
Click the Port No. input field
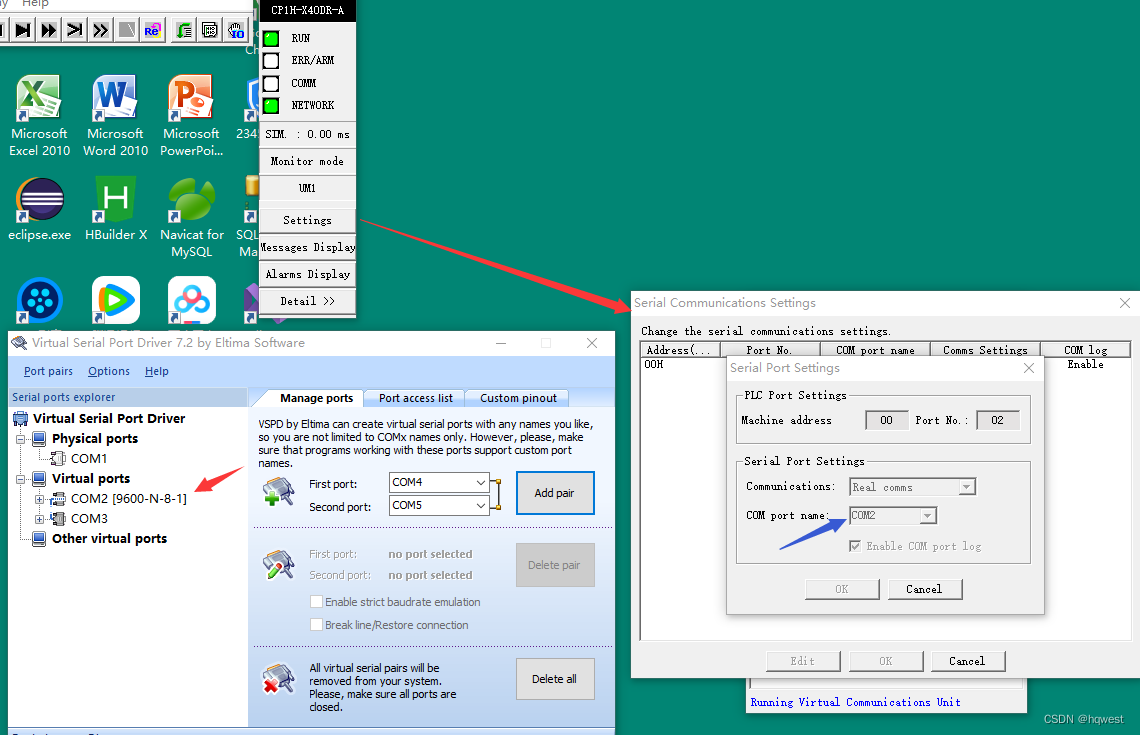coord(997,420)
